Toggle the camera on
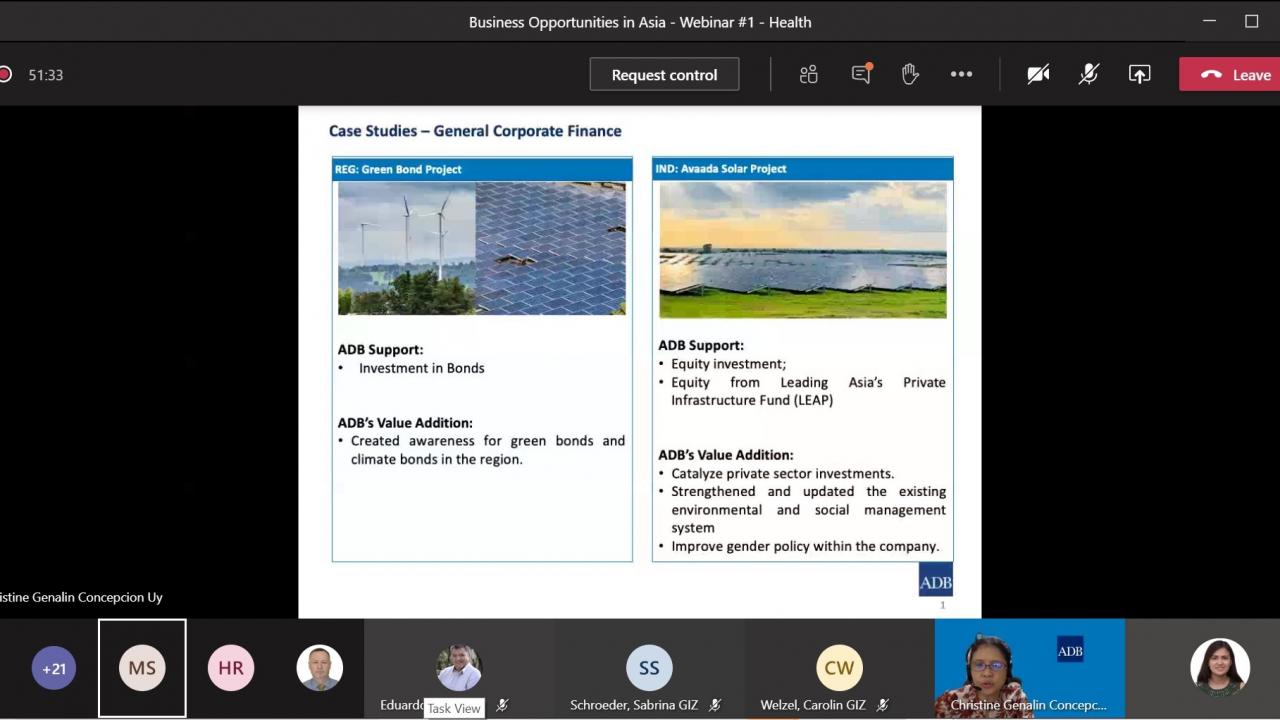 pos(1038,74)
